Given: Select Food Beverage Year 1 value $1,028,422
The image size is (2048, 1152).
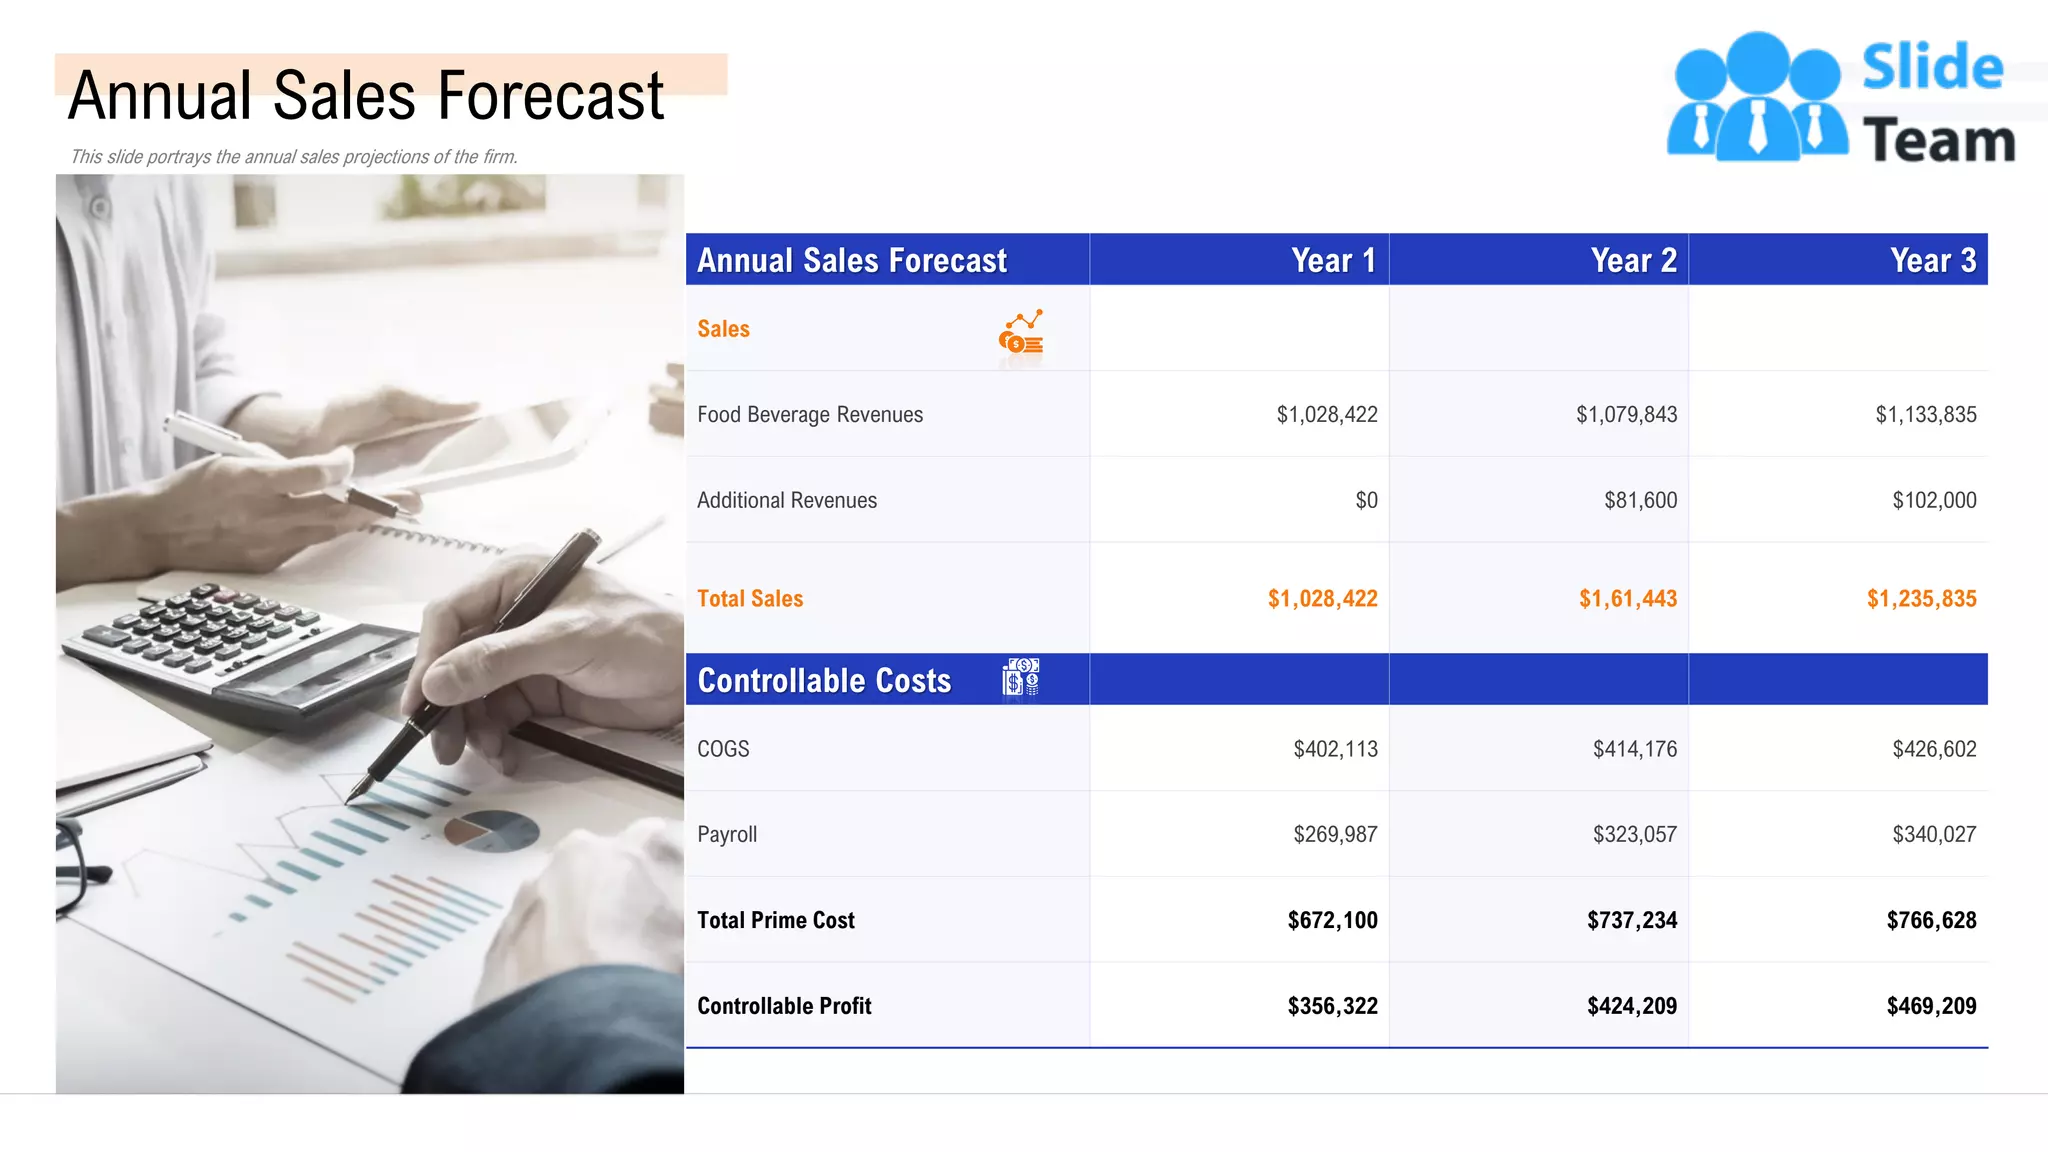Looking at the screenshot, I should tap(1327, 415).
